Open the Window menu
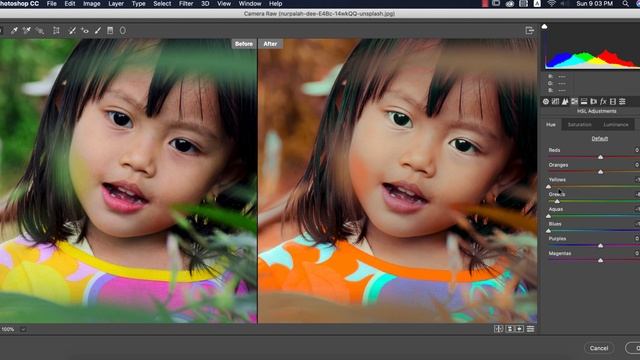 pyautogui.click(x=250, y=4)
